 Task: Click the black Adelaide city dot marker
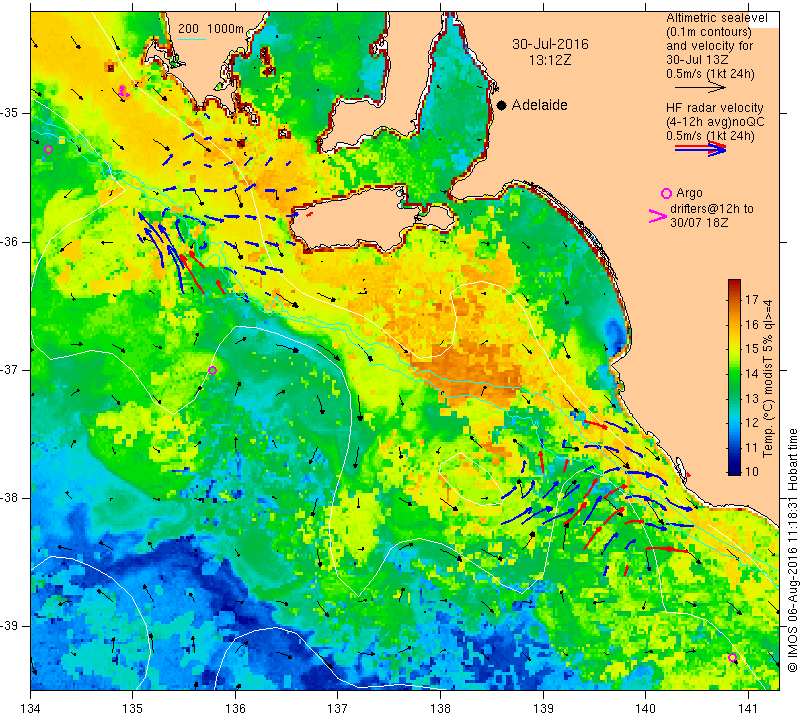point(502,105)
